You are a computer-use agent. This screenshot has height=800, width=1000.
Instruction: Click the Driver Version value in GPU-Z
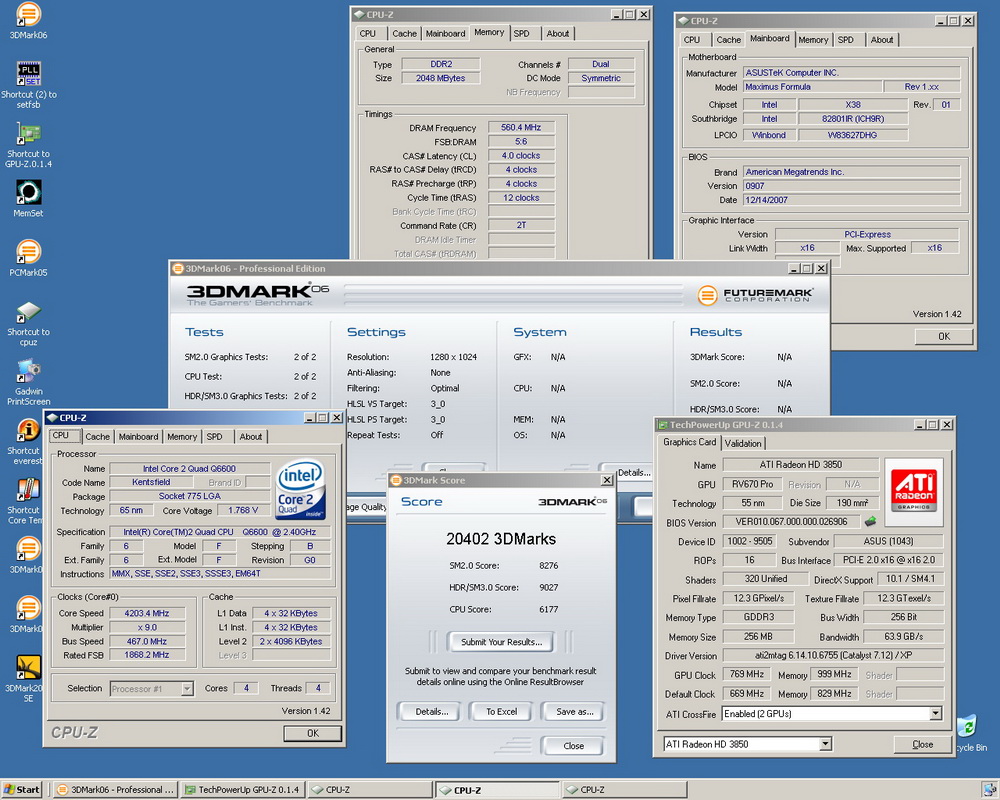[x=832, y=655]
